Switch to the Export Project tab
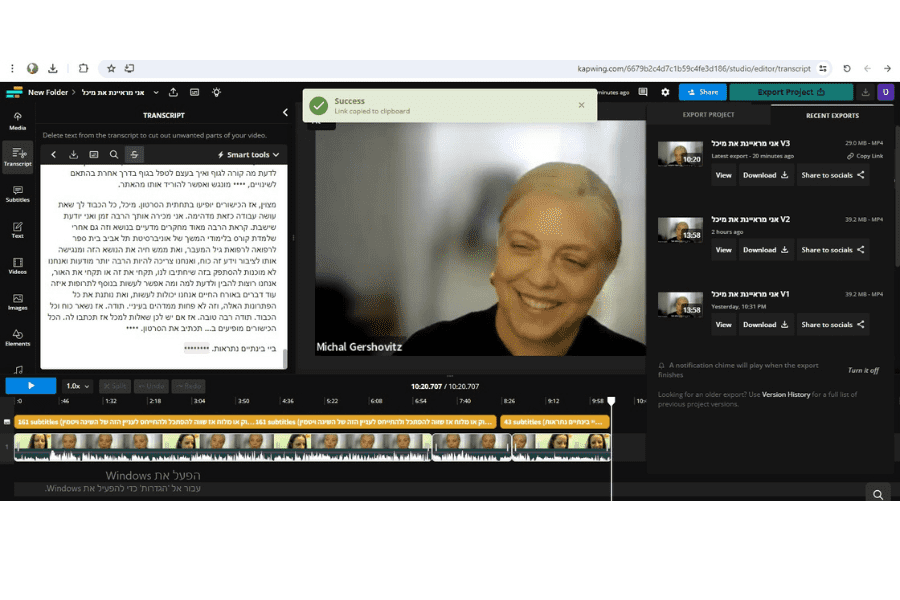This screenshot has height=600, width=900. [708, 115]
